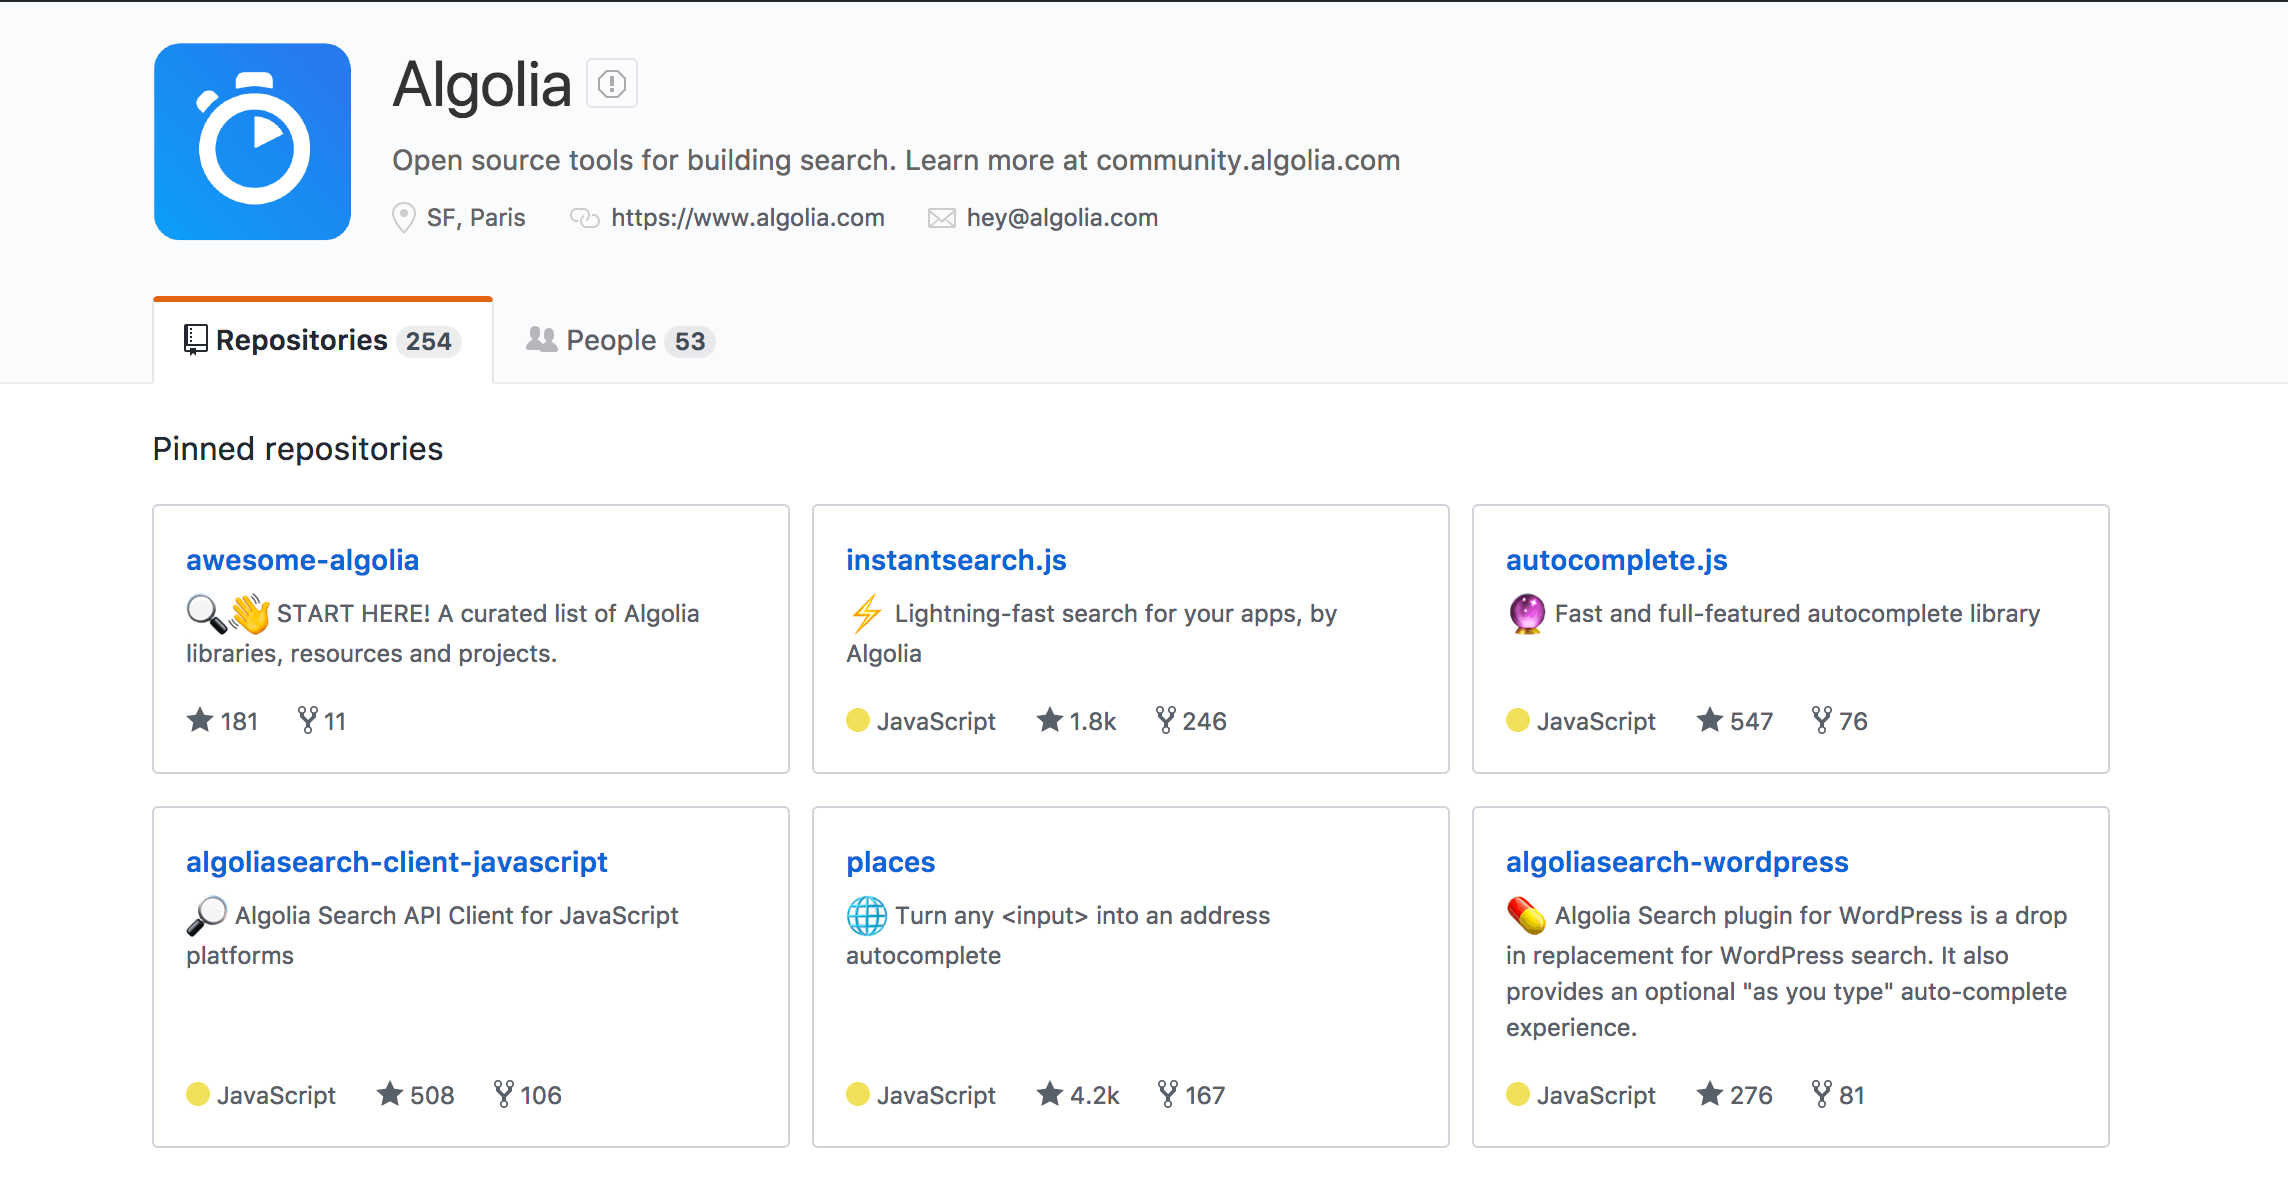Switch to the People tab
This screenshot has width=2288, height=1202.
coord(620,340)
